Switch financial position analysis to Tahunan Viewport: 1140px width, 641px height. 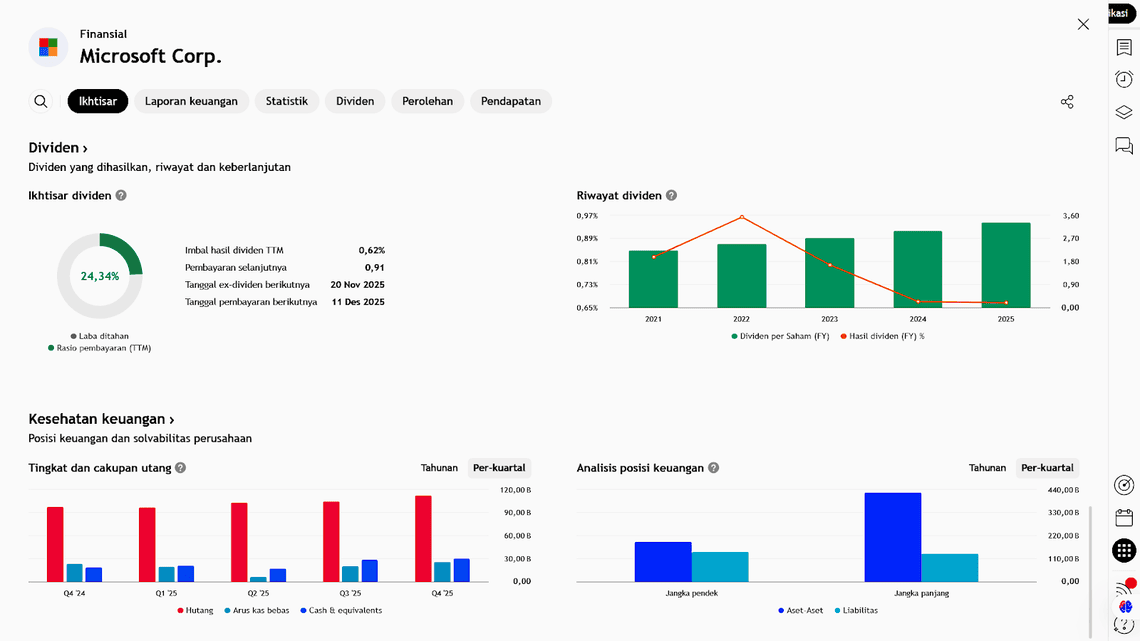point(987,468)
